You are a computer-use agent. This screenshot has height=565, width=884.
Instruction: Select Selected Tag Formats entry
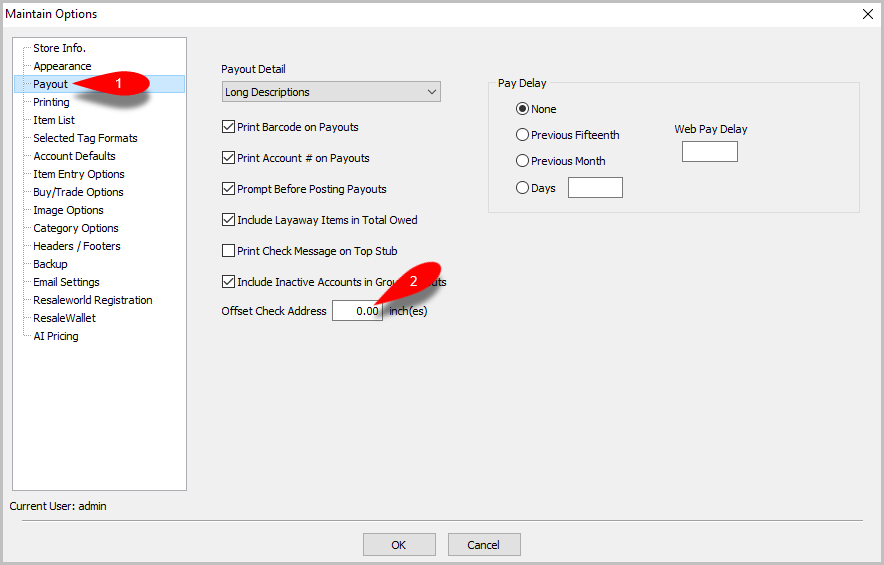click(x=85, y=138)
